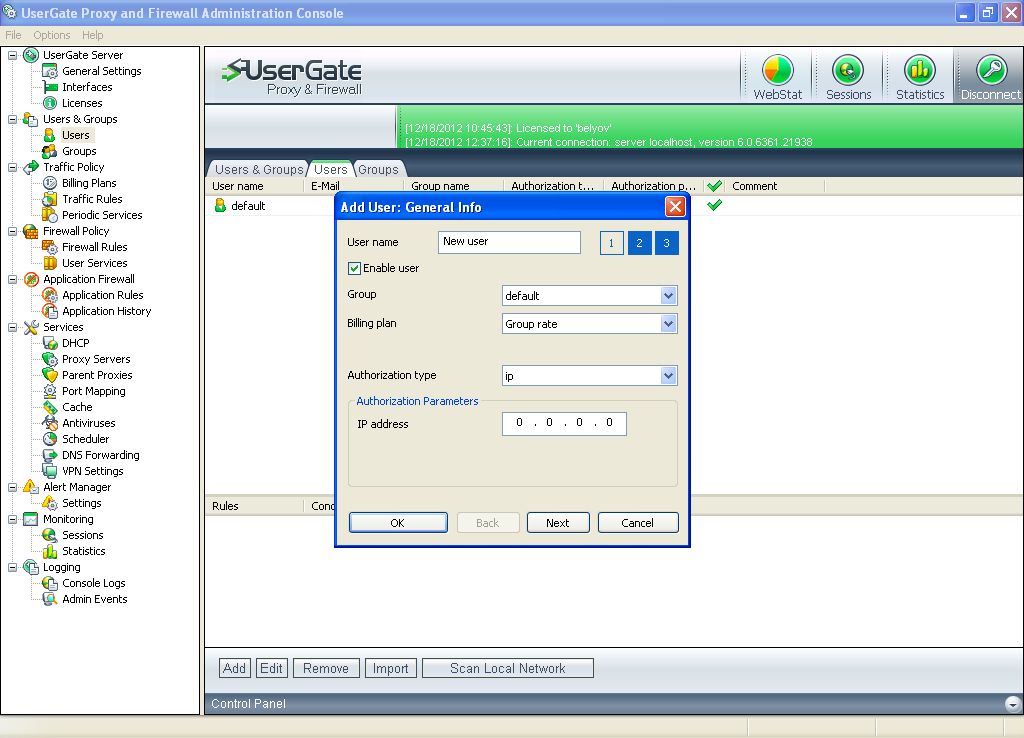This screenshot has height=738, width=1024.
Task: Open the WebStat toolbar icon
Action: [x=777, y=72]
